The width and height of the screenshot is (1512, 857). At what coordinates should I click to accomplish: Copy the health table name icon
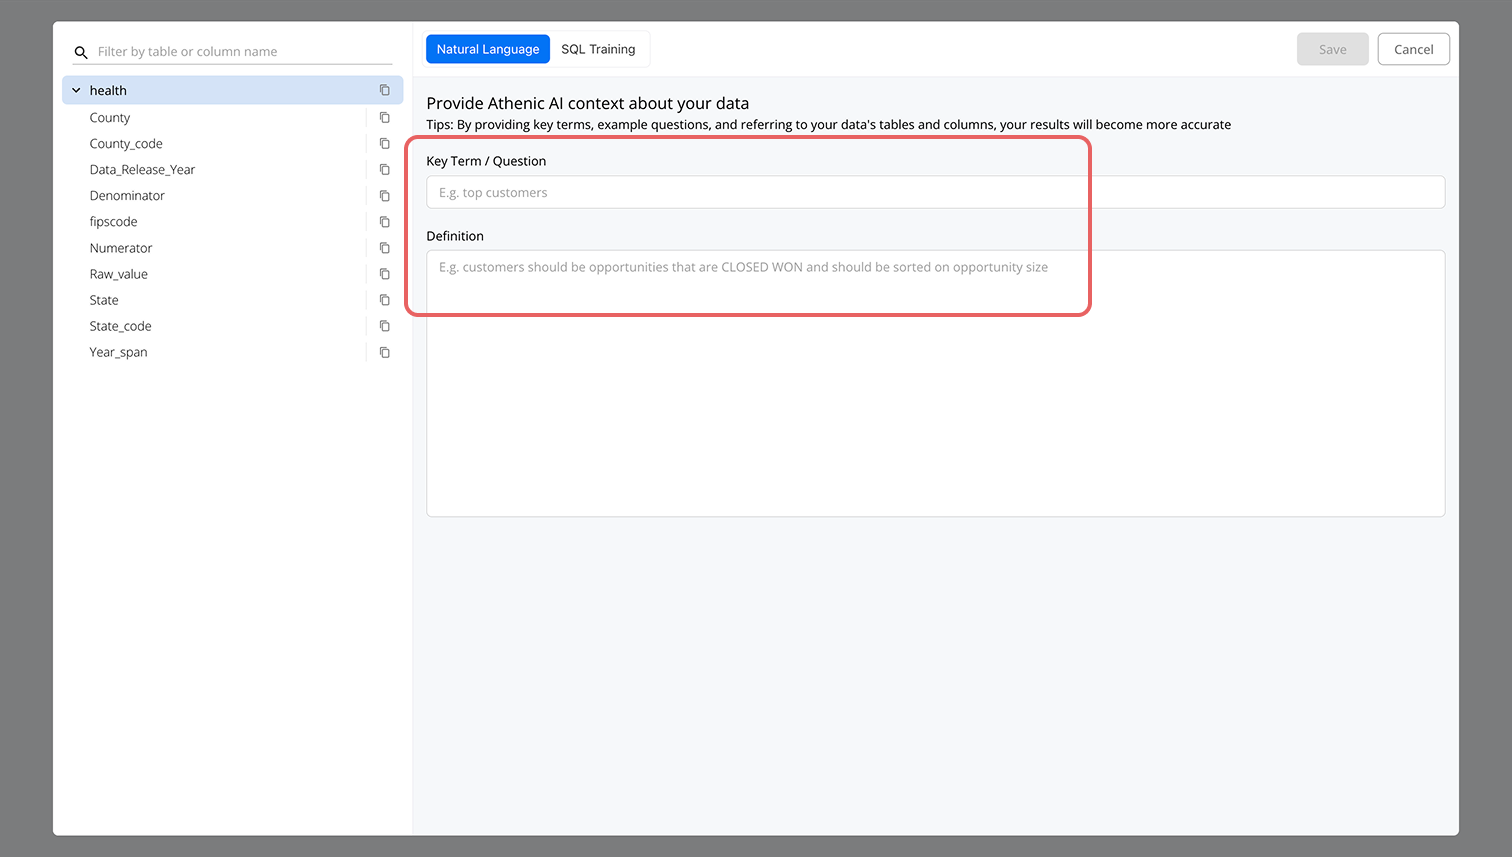(x=384, y=90)
